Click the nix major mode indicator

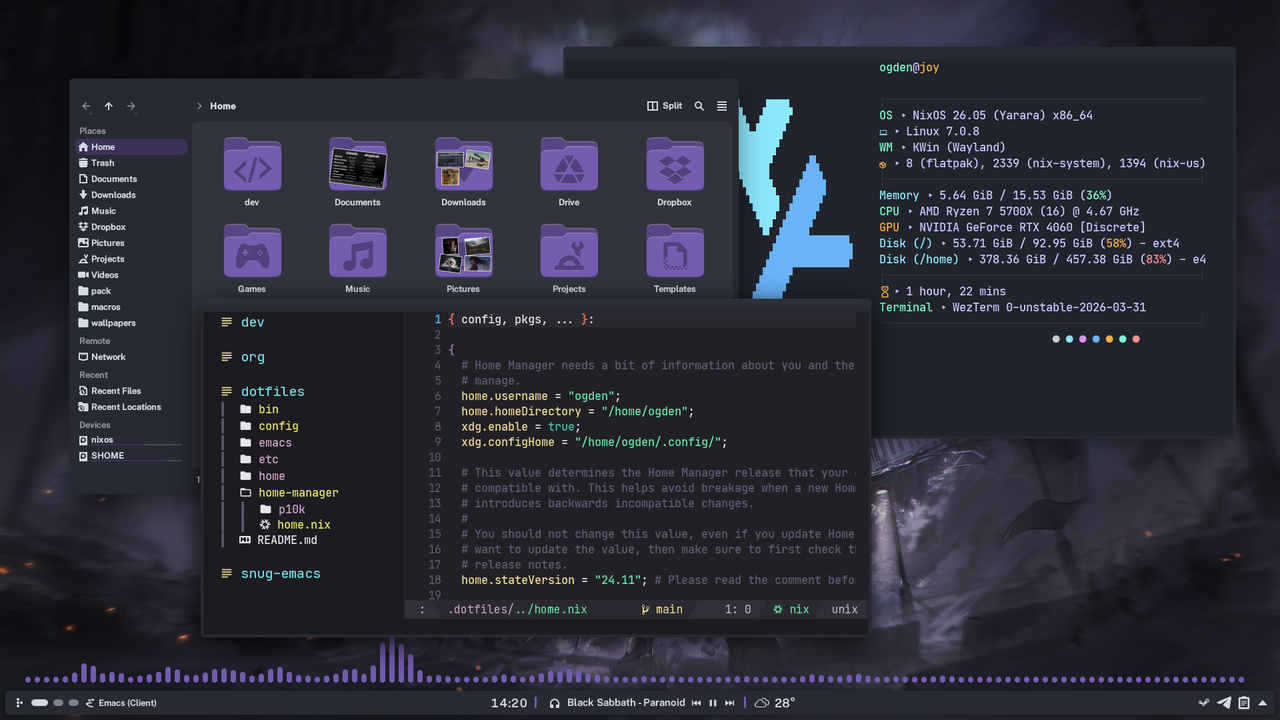[791, 609]
